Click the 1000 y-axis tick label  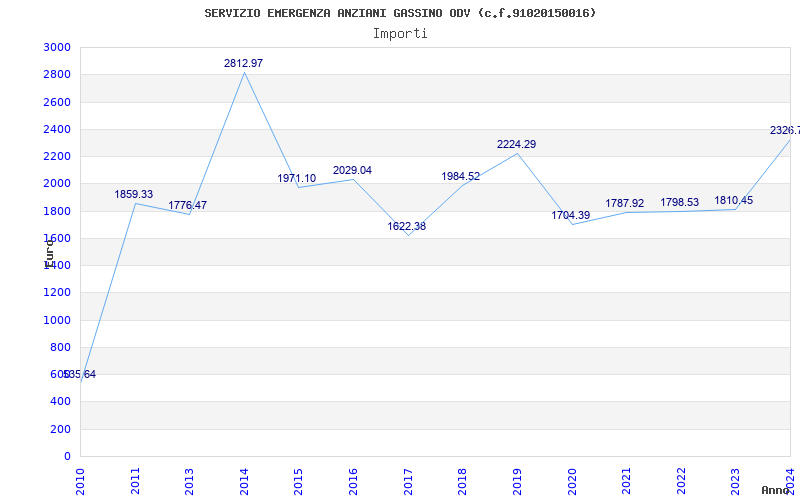[57, 320]
